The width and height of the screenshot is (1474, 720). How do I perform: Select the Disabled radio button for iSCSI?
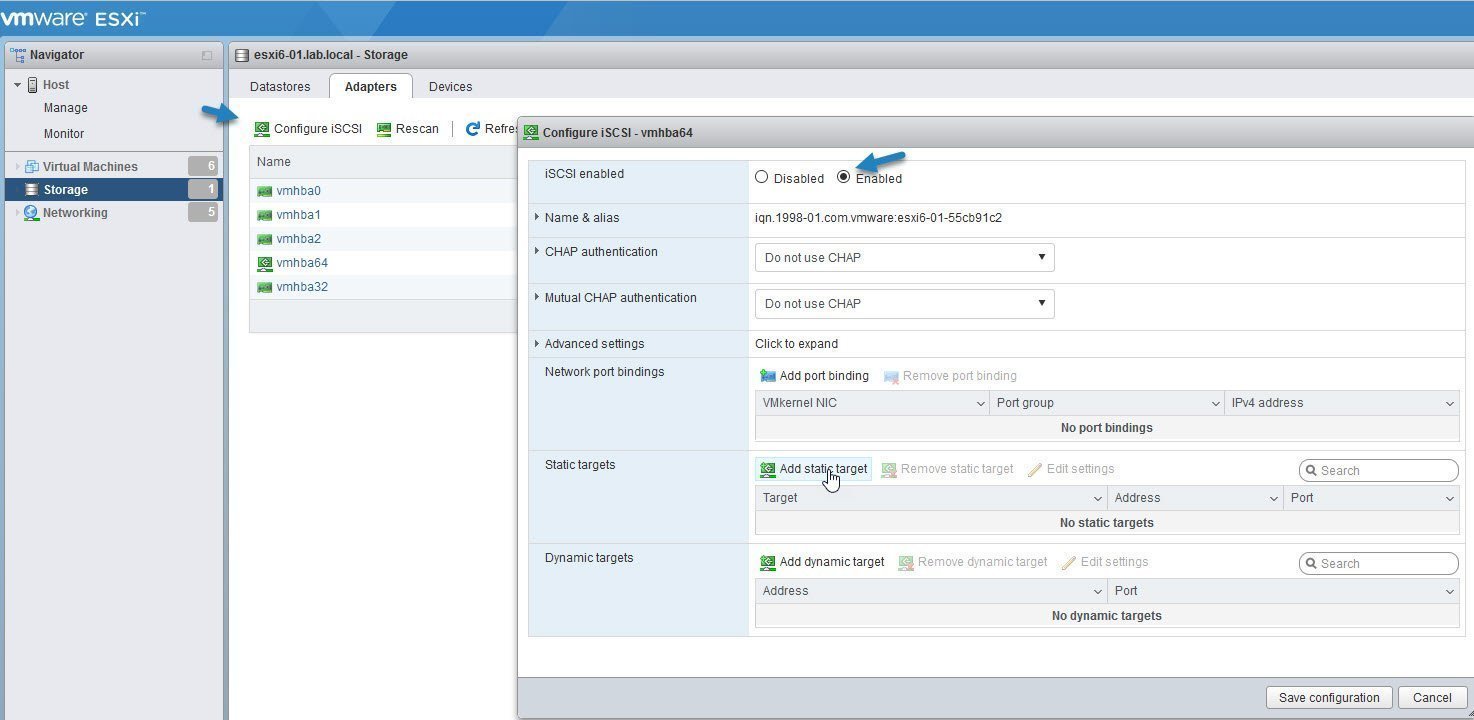coord(762,177)
